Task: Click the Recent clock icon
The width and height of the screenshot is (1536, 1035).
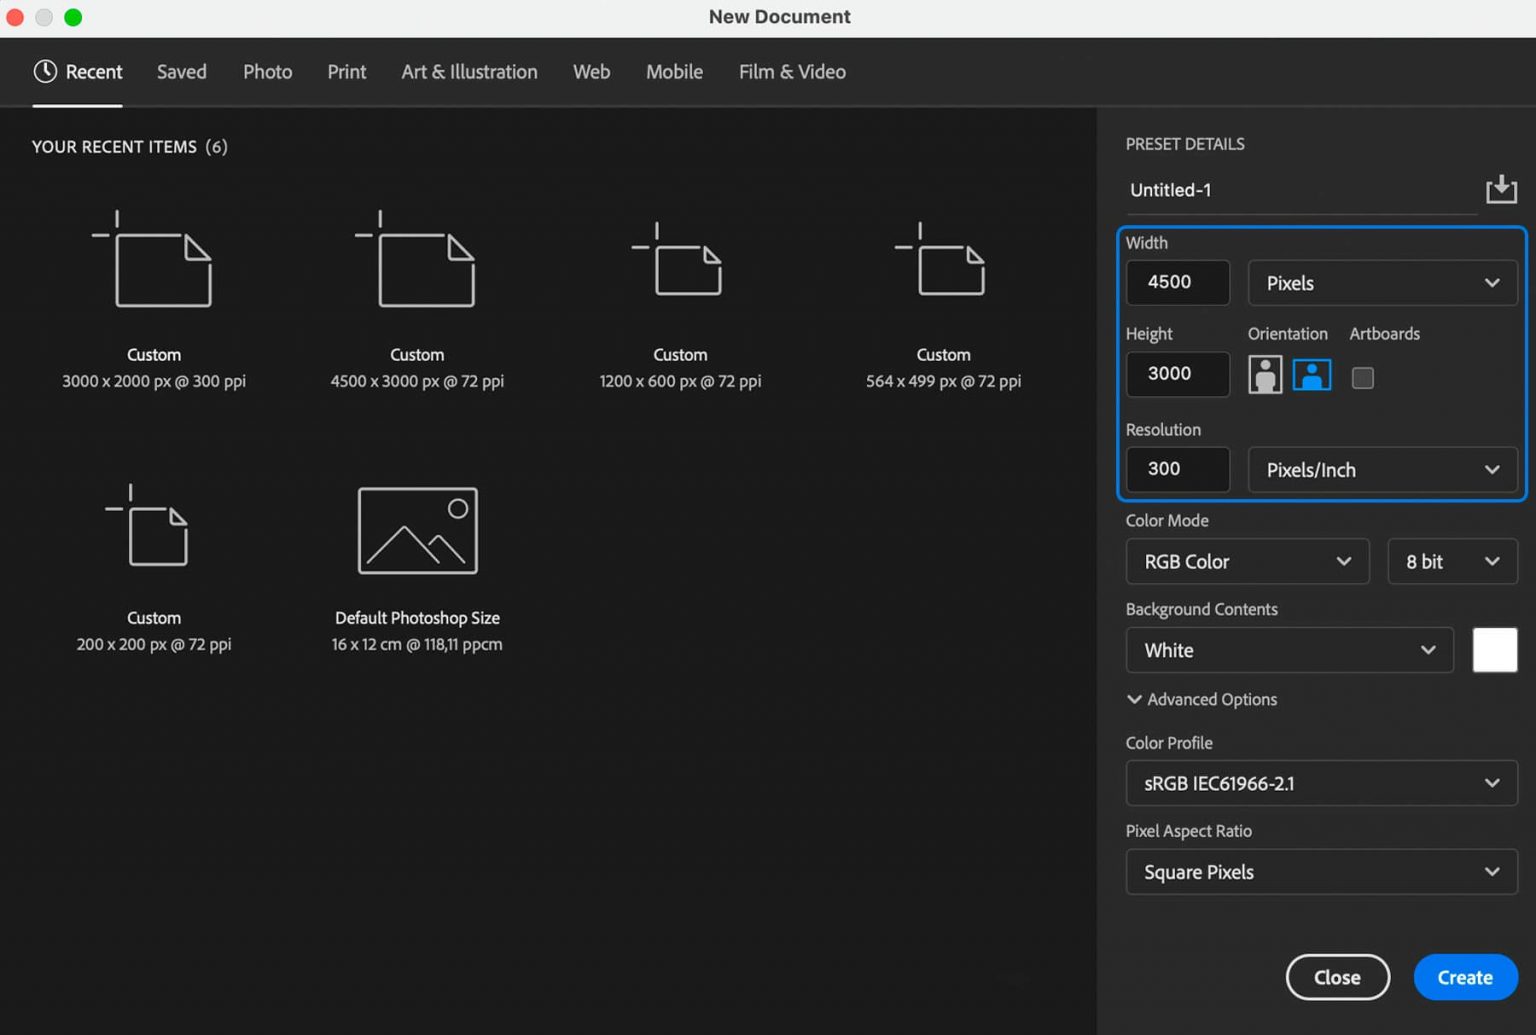Action: (45, 71)
